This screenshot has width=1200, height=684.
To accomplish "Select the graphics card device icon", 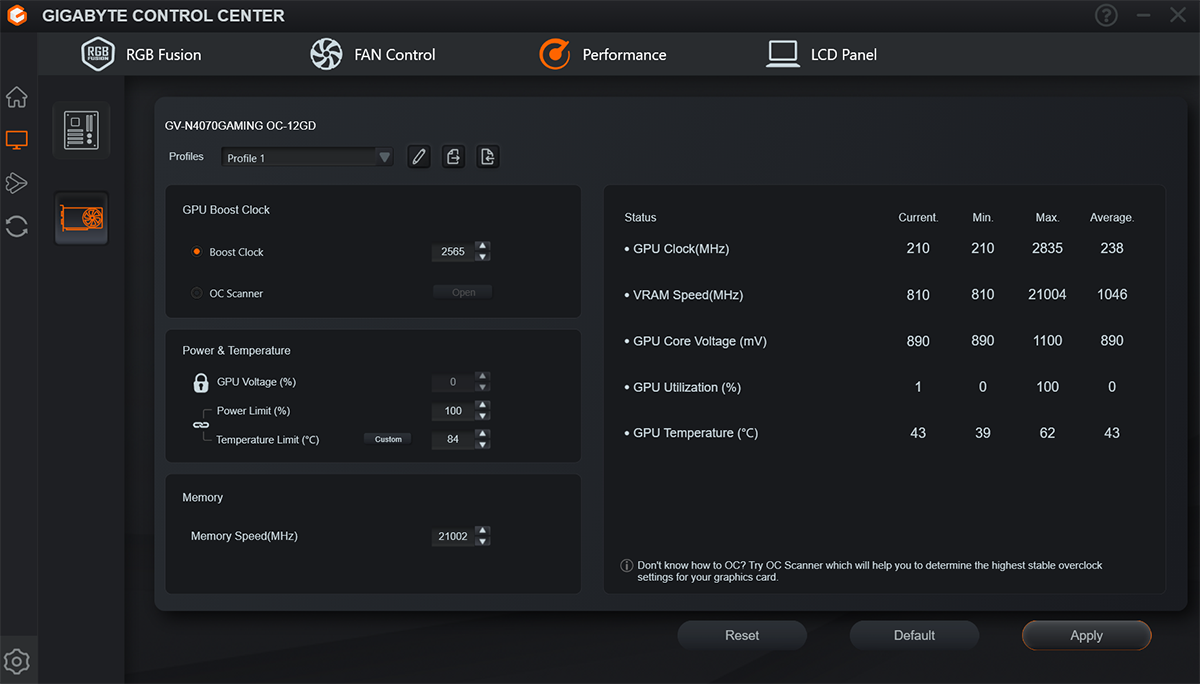I will coord(81,218).
